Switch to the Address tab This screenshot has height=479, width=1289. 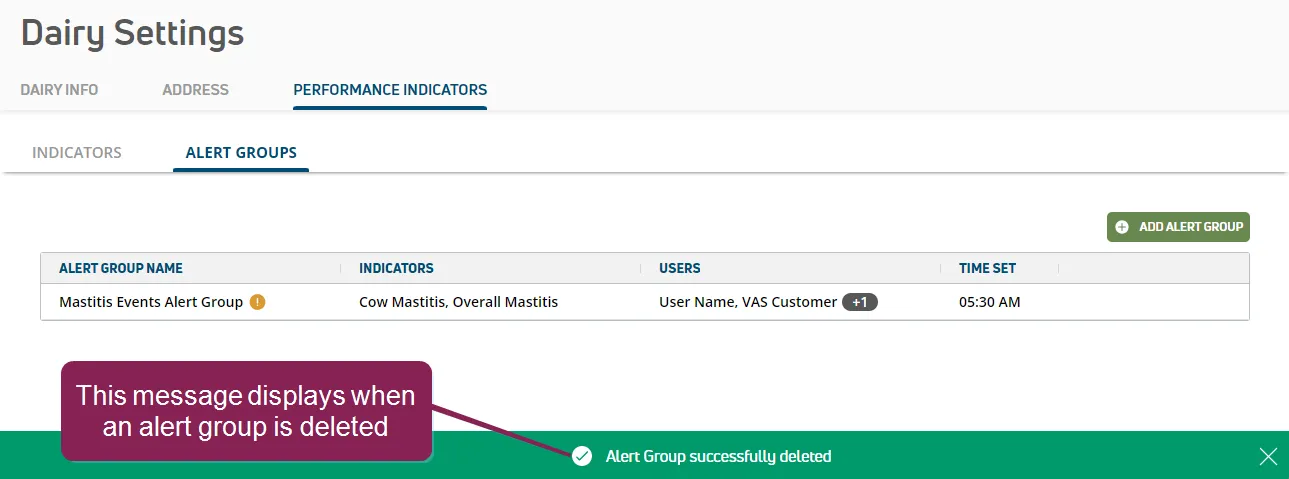tap(195, 90)
